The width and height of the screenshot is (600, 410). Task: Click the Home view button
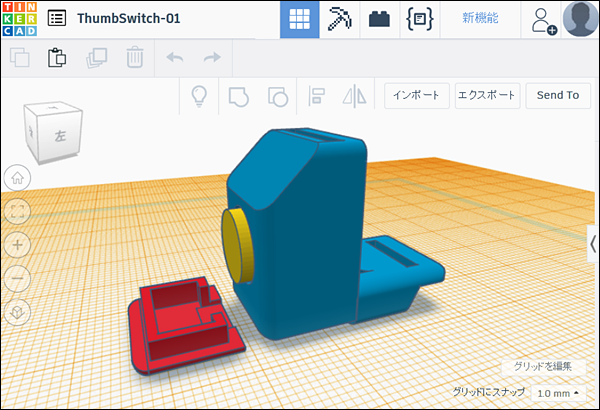(x=17, y=178)
